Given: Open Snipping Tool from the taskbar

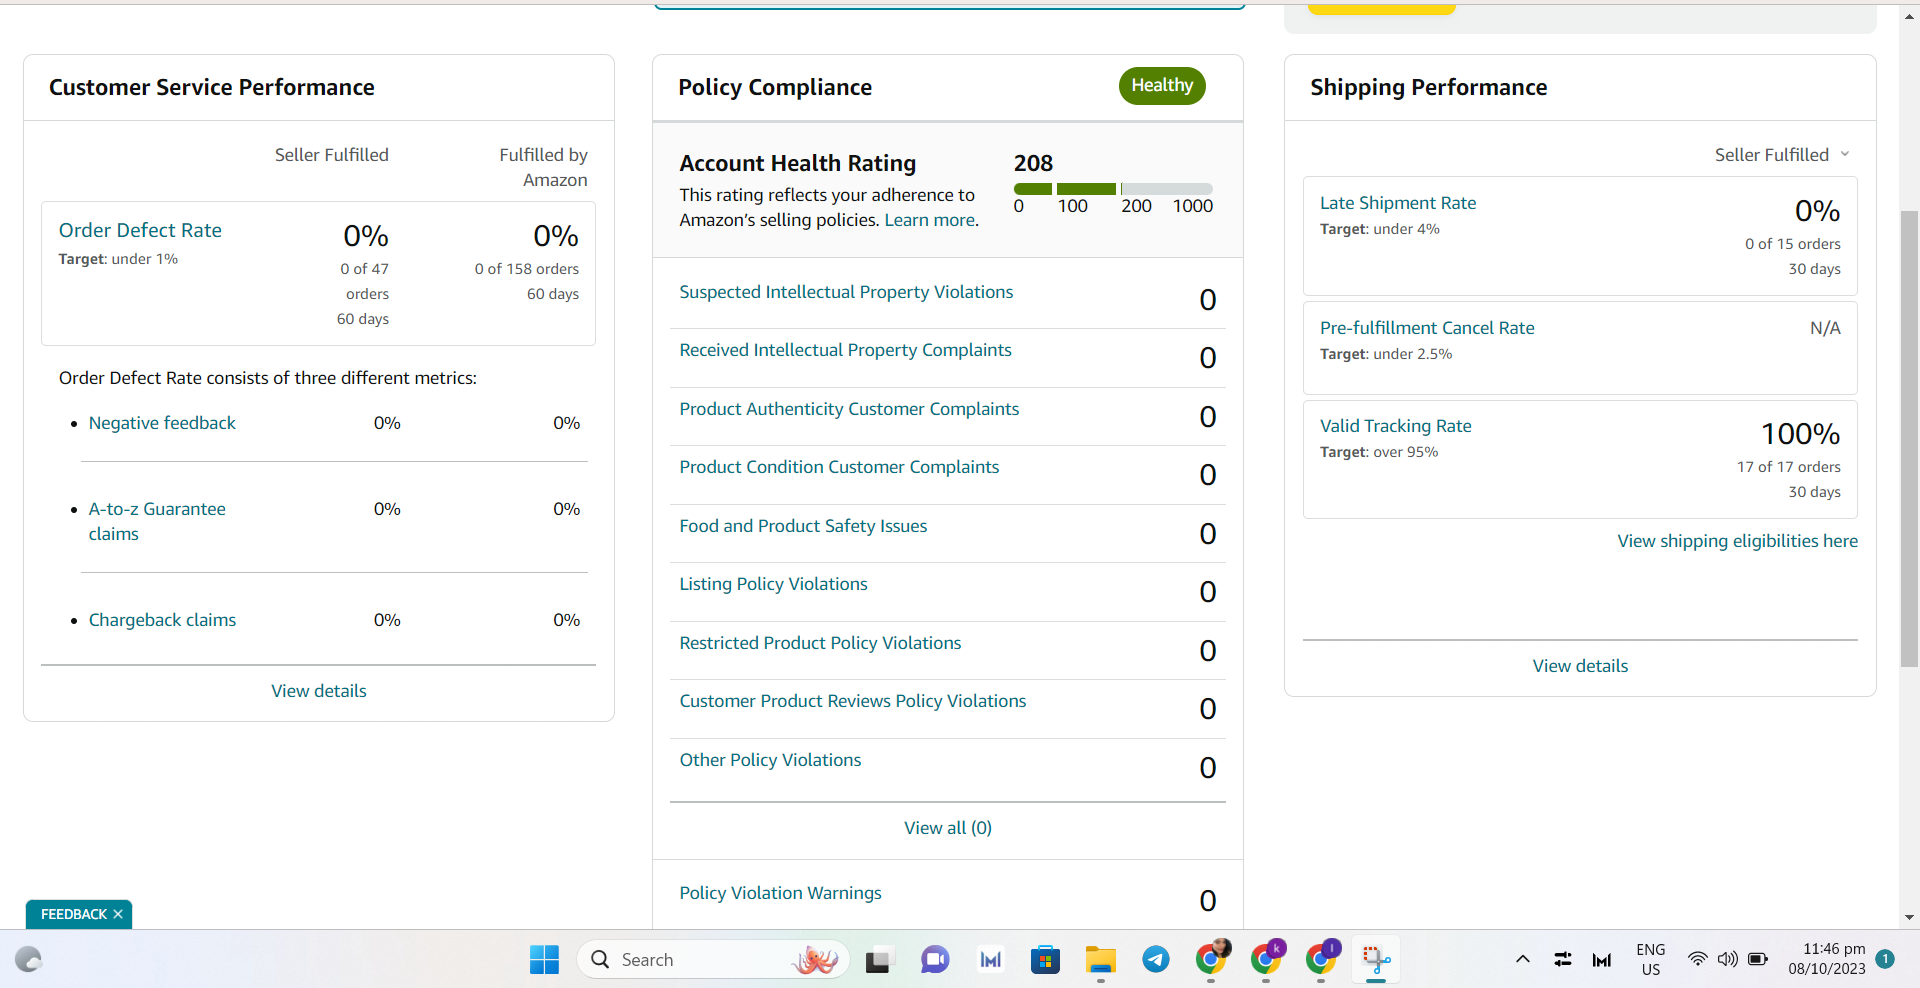Looking at the screenshot, I should [1376, 960].
